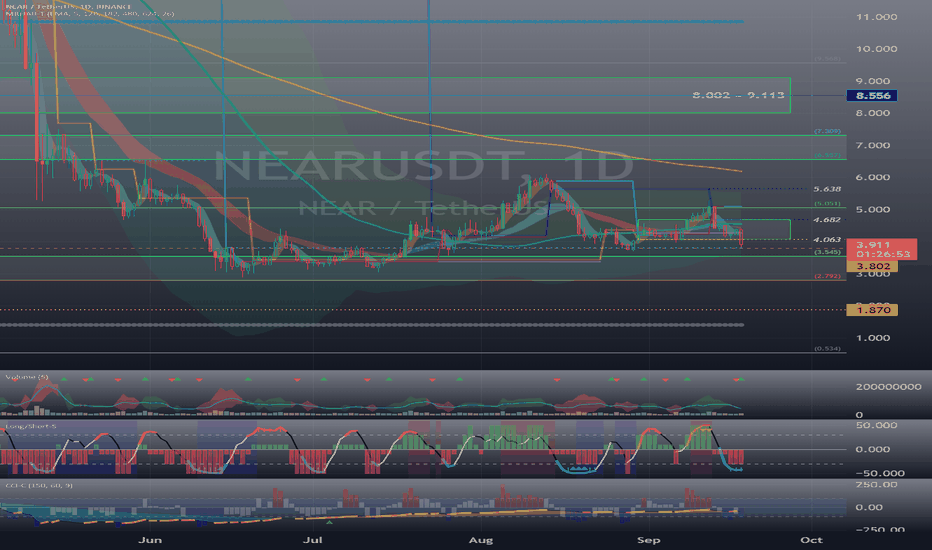Click the 250.00 CCI axis label

[x=876, y=485]
